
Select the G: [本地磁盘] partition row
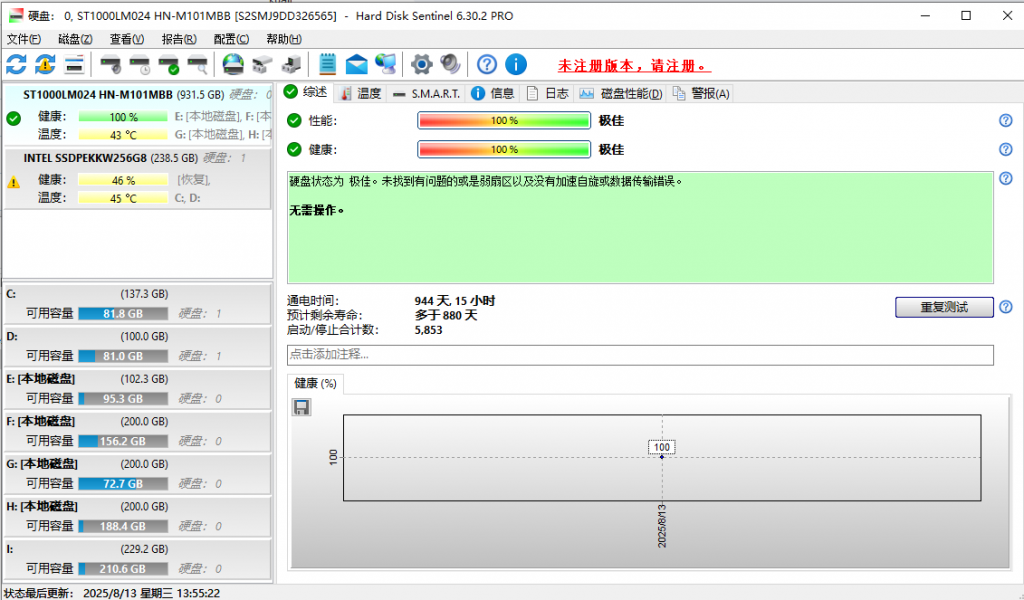coord(138,473)
